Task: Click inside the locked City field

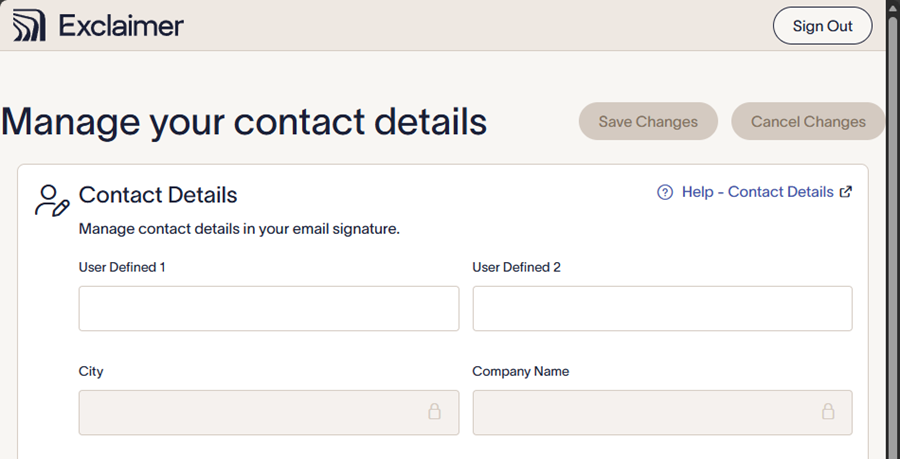Action: [250, 412]
